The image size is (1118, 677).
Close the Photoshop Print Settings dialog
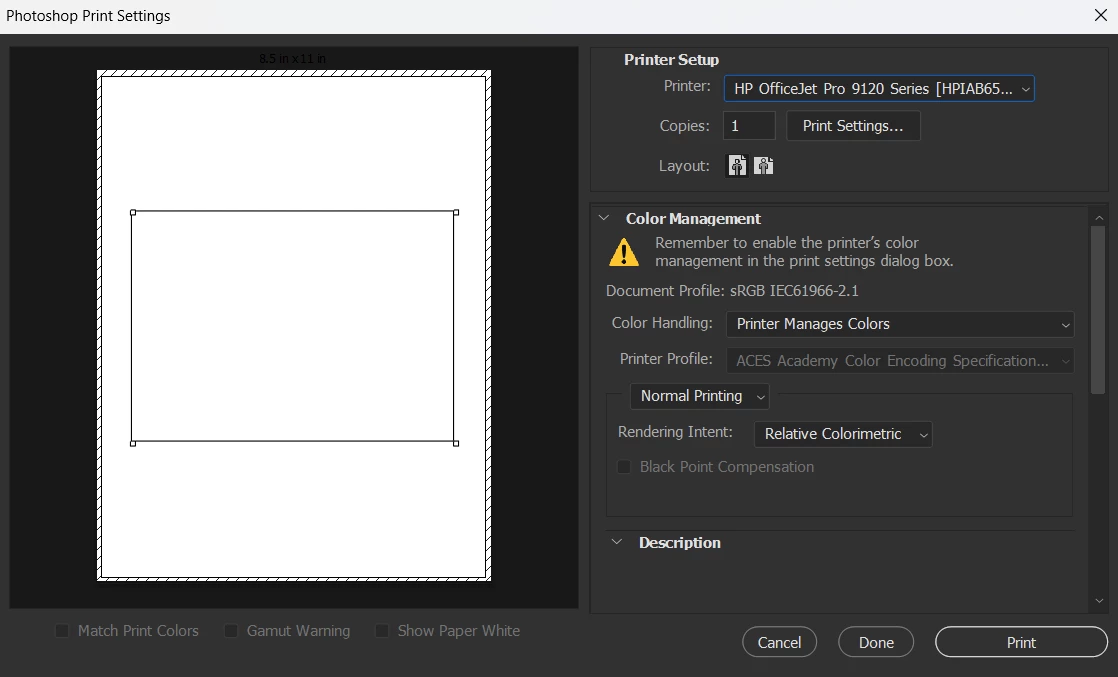1100,15
